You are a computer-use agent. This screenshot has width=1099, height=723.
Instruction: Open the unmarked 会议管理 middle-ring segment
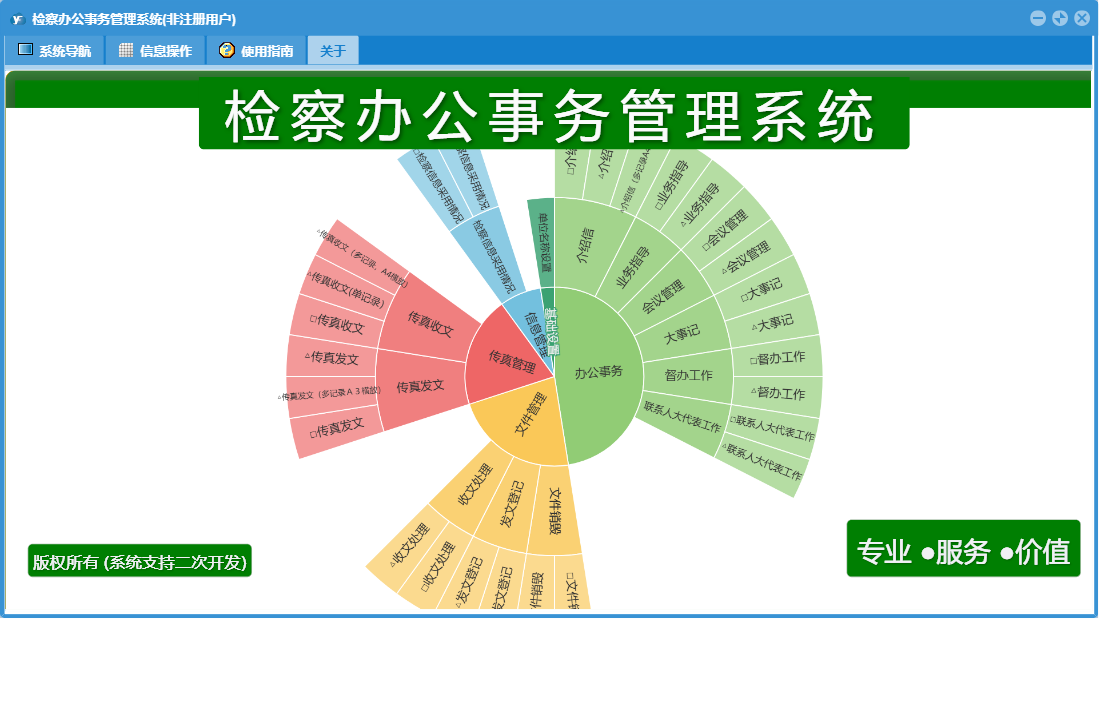click(x=662, y=296)
